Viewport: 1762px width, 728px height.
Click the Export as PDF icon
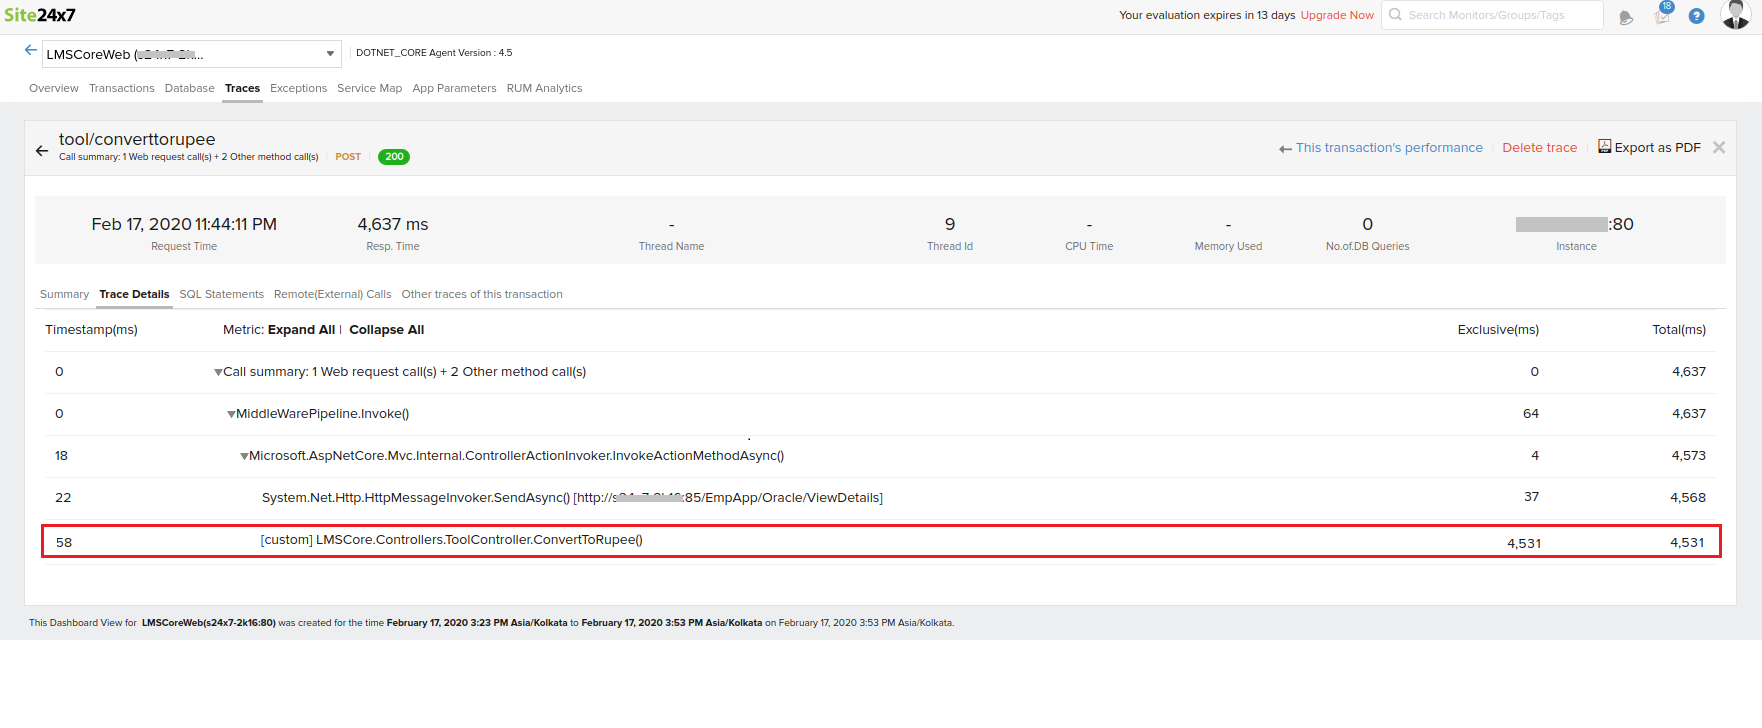click(x=1604, y=147)
